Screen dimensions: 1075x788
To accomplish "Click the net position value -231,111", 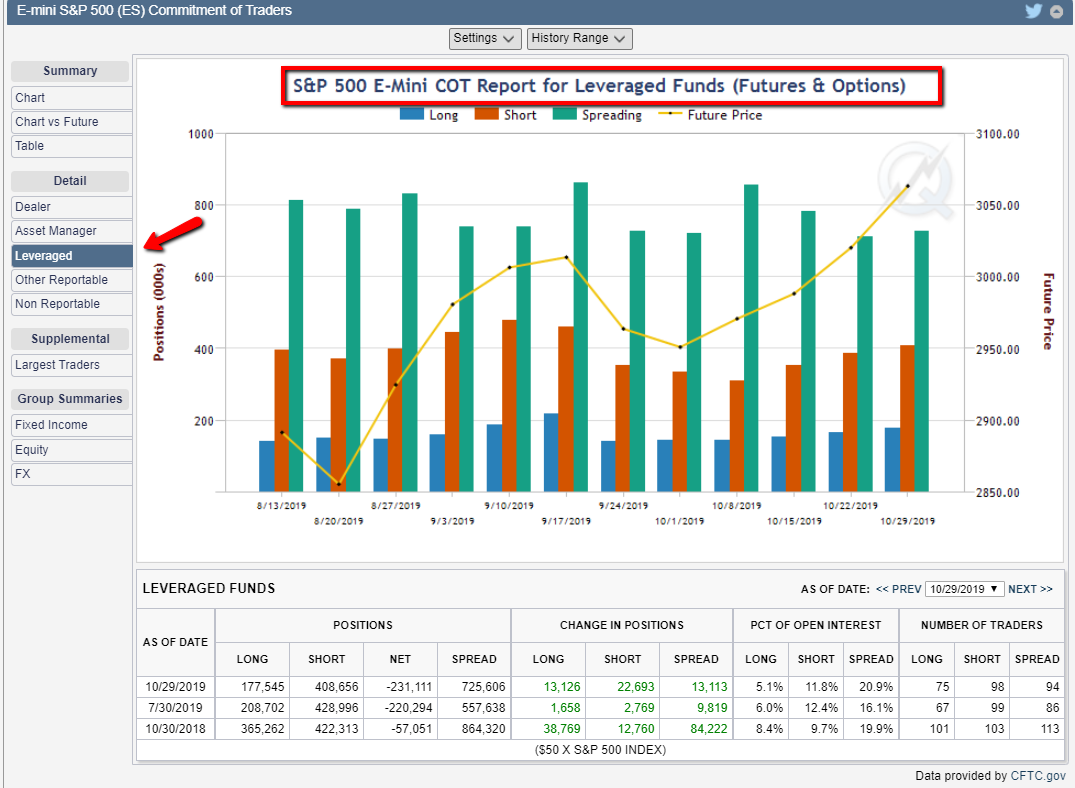I will tap(409, 686).
